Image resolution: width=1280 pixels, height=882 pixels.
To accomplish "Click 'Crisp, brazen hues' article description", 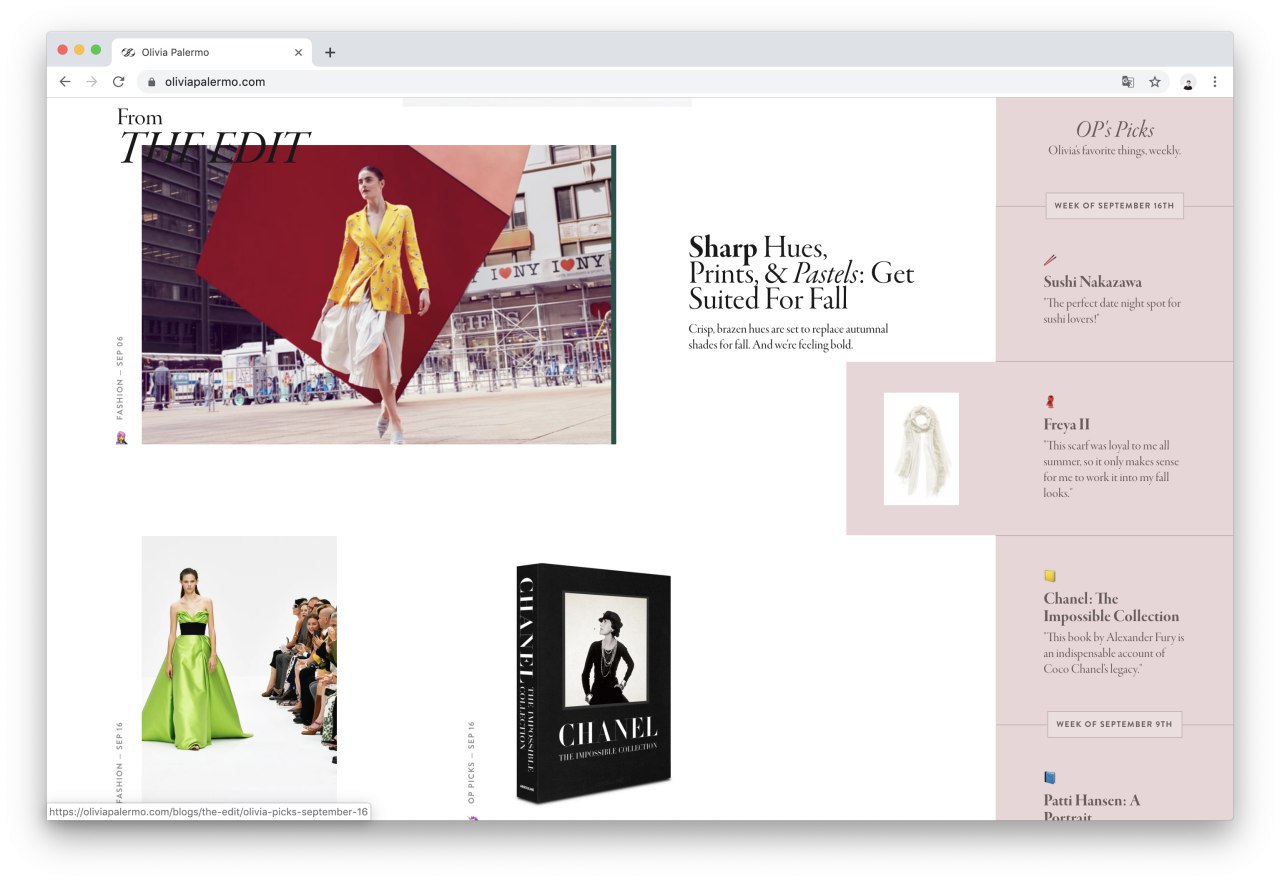I will pyautogui.click(x=788, y=337).
